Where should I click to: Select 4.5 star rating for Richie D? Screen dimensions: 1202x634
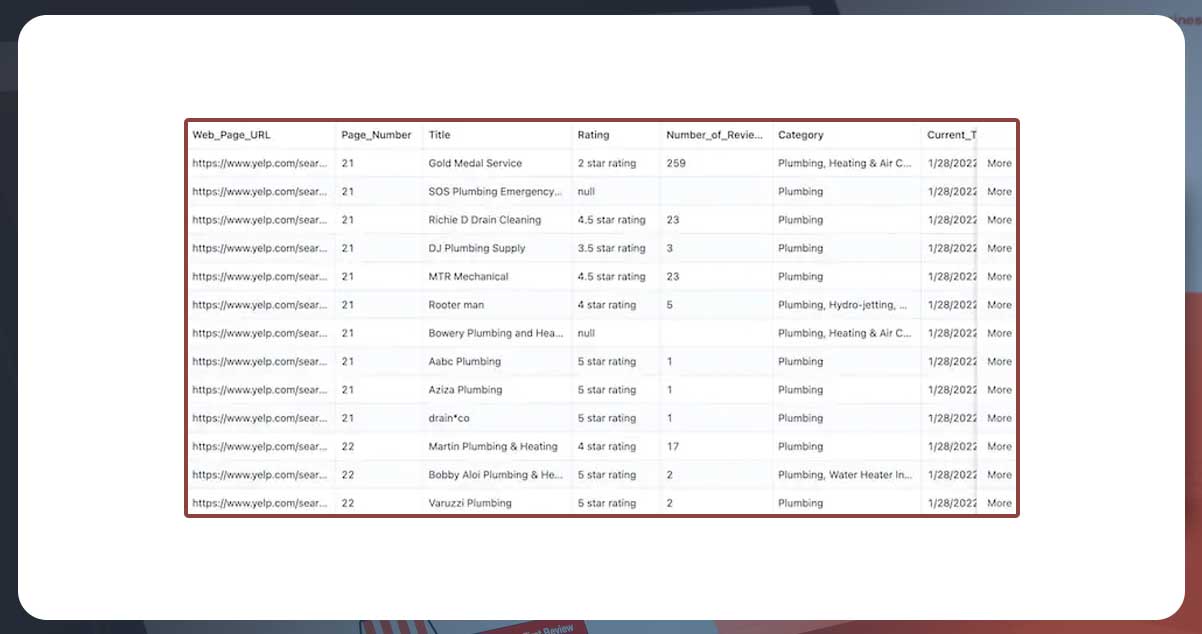(611, 220)
